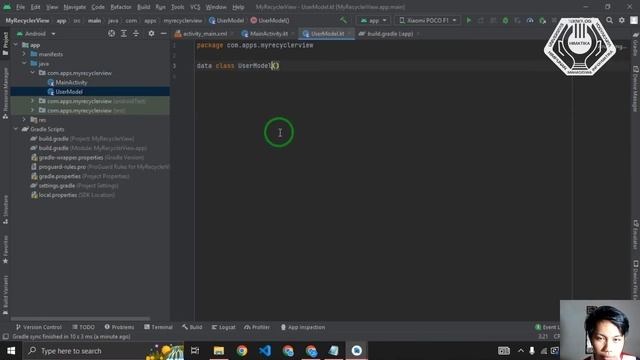Viewport: 640px width, 360px height.
Task: Open the App Inspection tool window
Action: click(x=303, y=327)
